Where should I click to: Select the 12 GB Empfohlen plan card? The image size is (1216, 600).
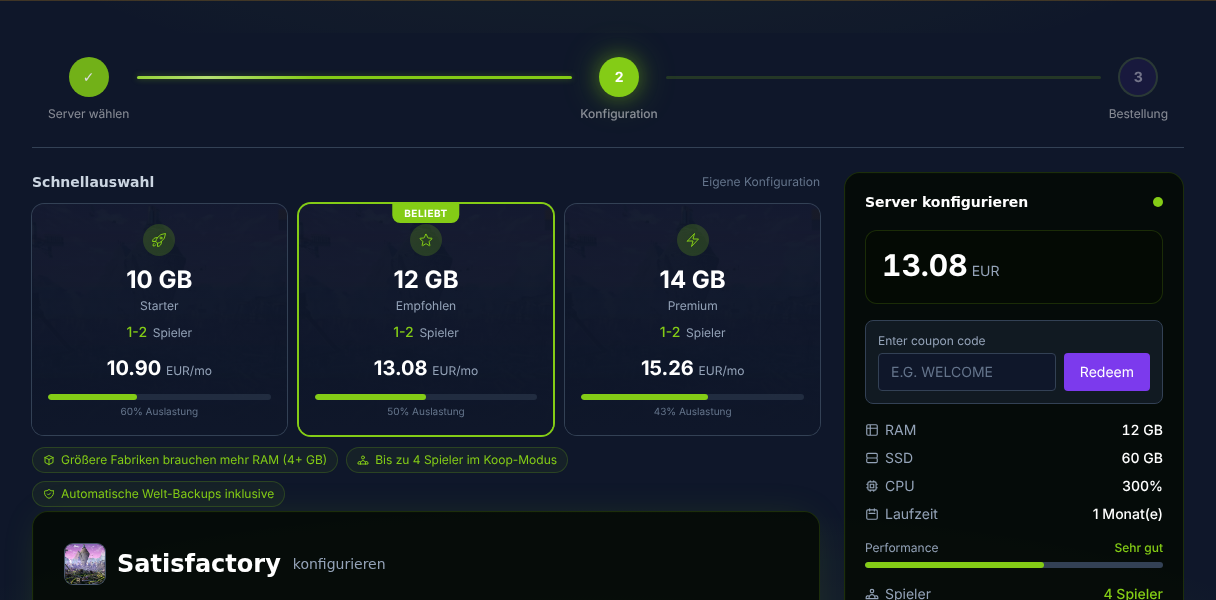tap(426, 320)
